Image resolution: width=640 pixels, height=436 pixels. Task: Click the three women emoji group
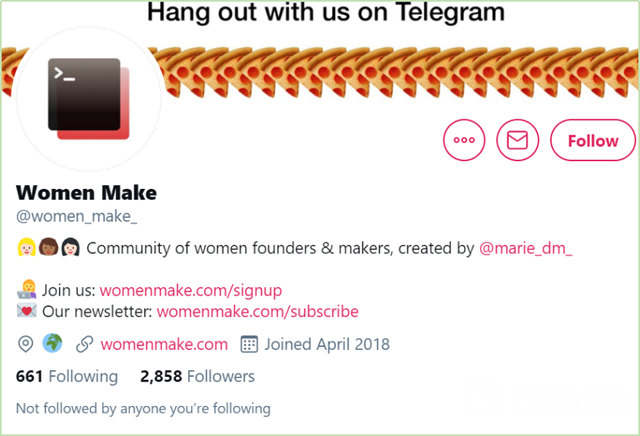[x=48, y=247]
